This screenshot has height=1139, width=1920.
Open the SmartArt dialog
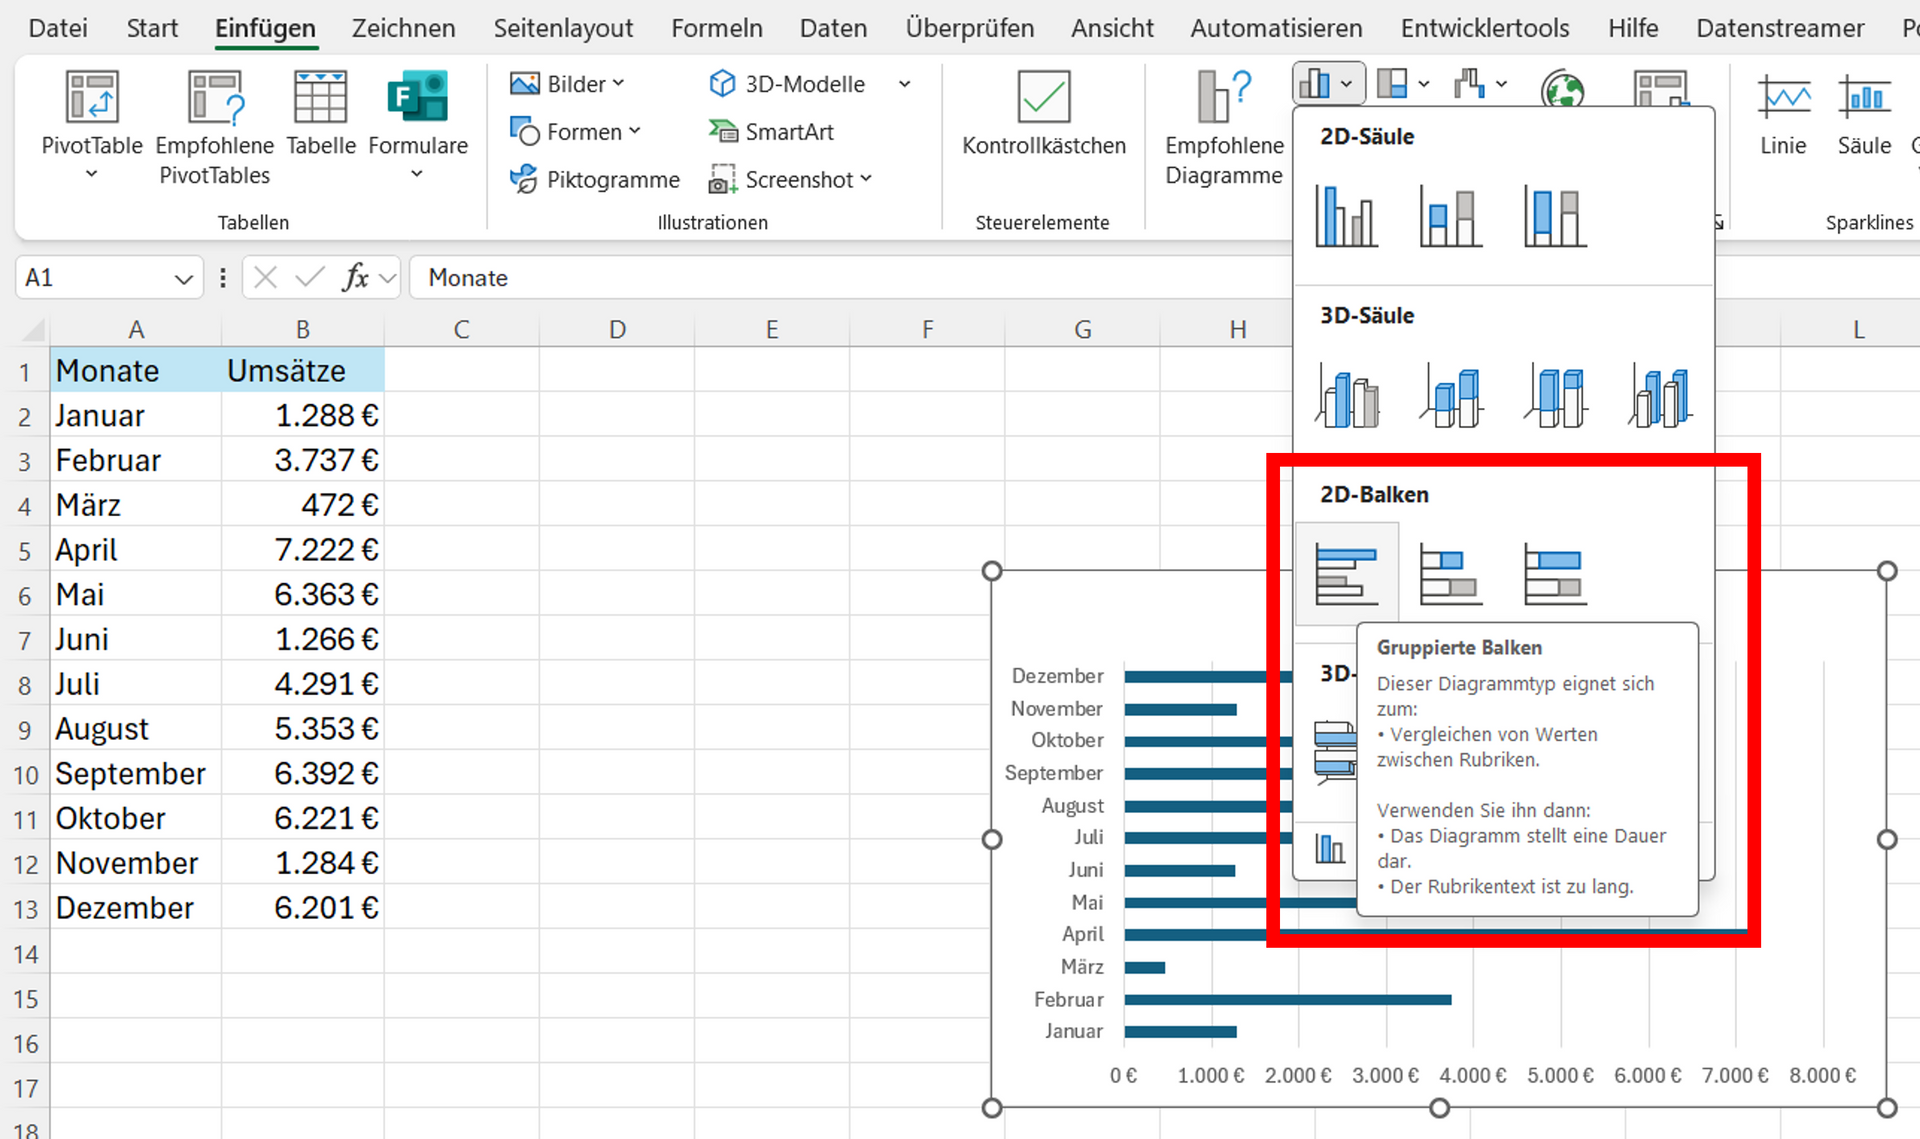(771, 132)
